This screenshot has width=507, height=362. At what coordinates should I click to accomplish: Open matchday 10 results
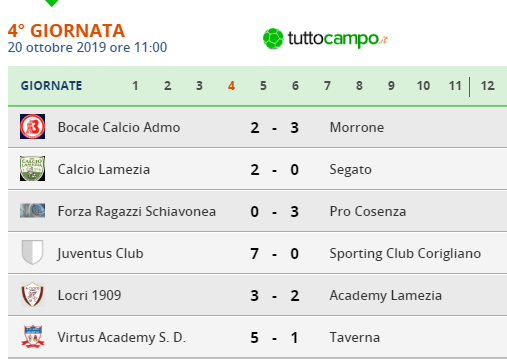(x=423, y=86)
